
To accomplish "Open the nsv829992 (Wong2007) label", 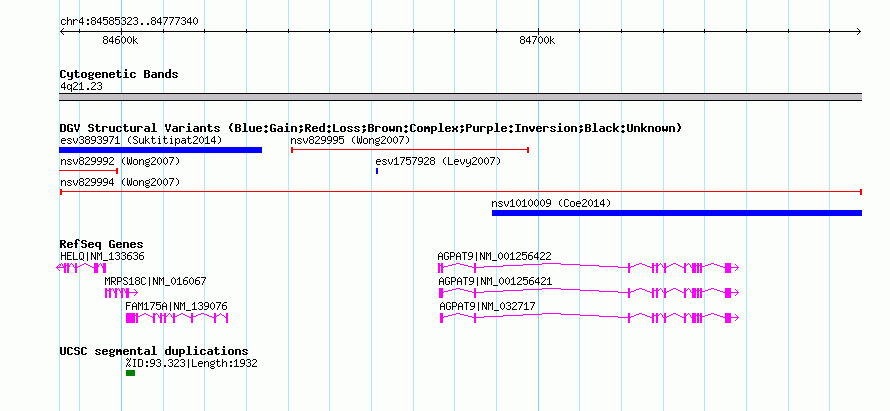I will point(120,162).
